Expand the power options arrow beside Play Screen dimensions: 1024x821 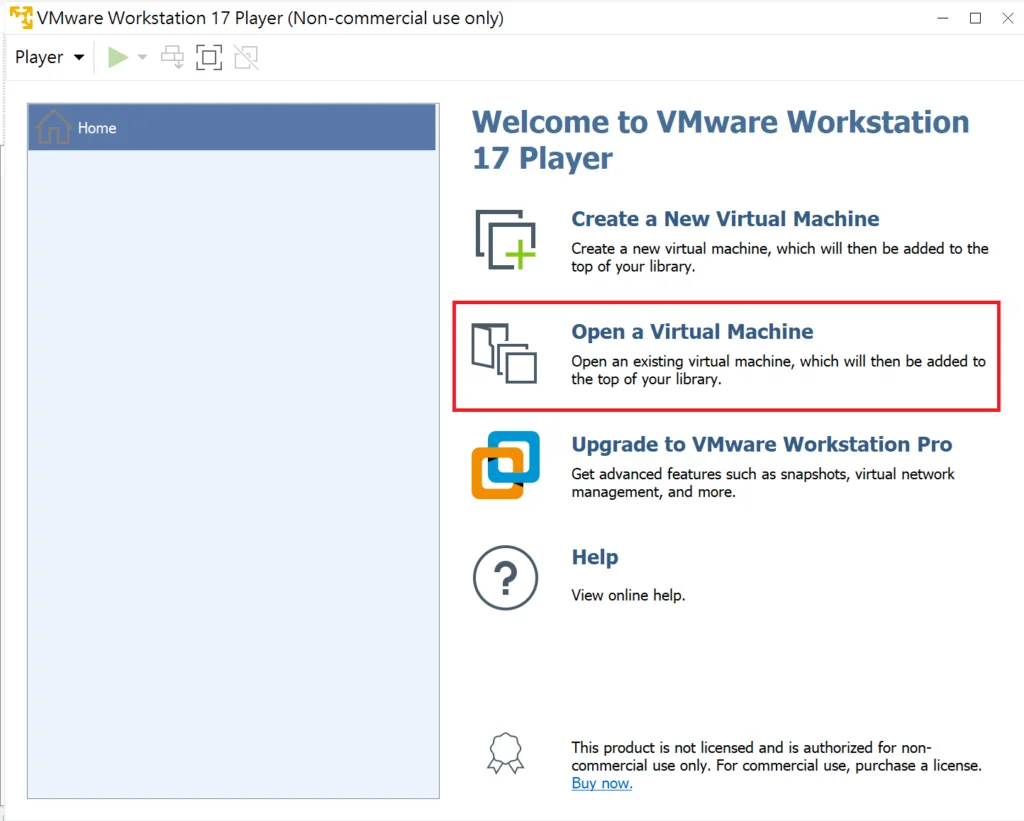coord(142,57)
